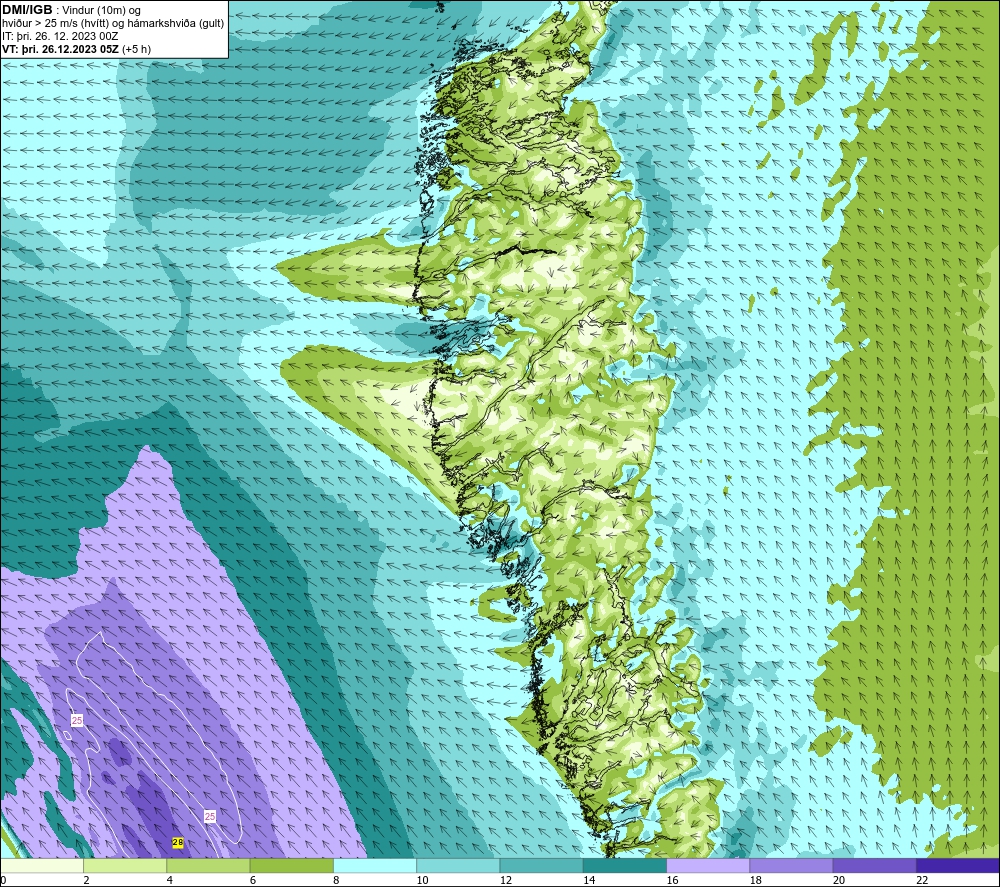Click the legend scale value 6
This screenshot has width=1000, height=887.
[253, 880]
